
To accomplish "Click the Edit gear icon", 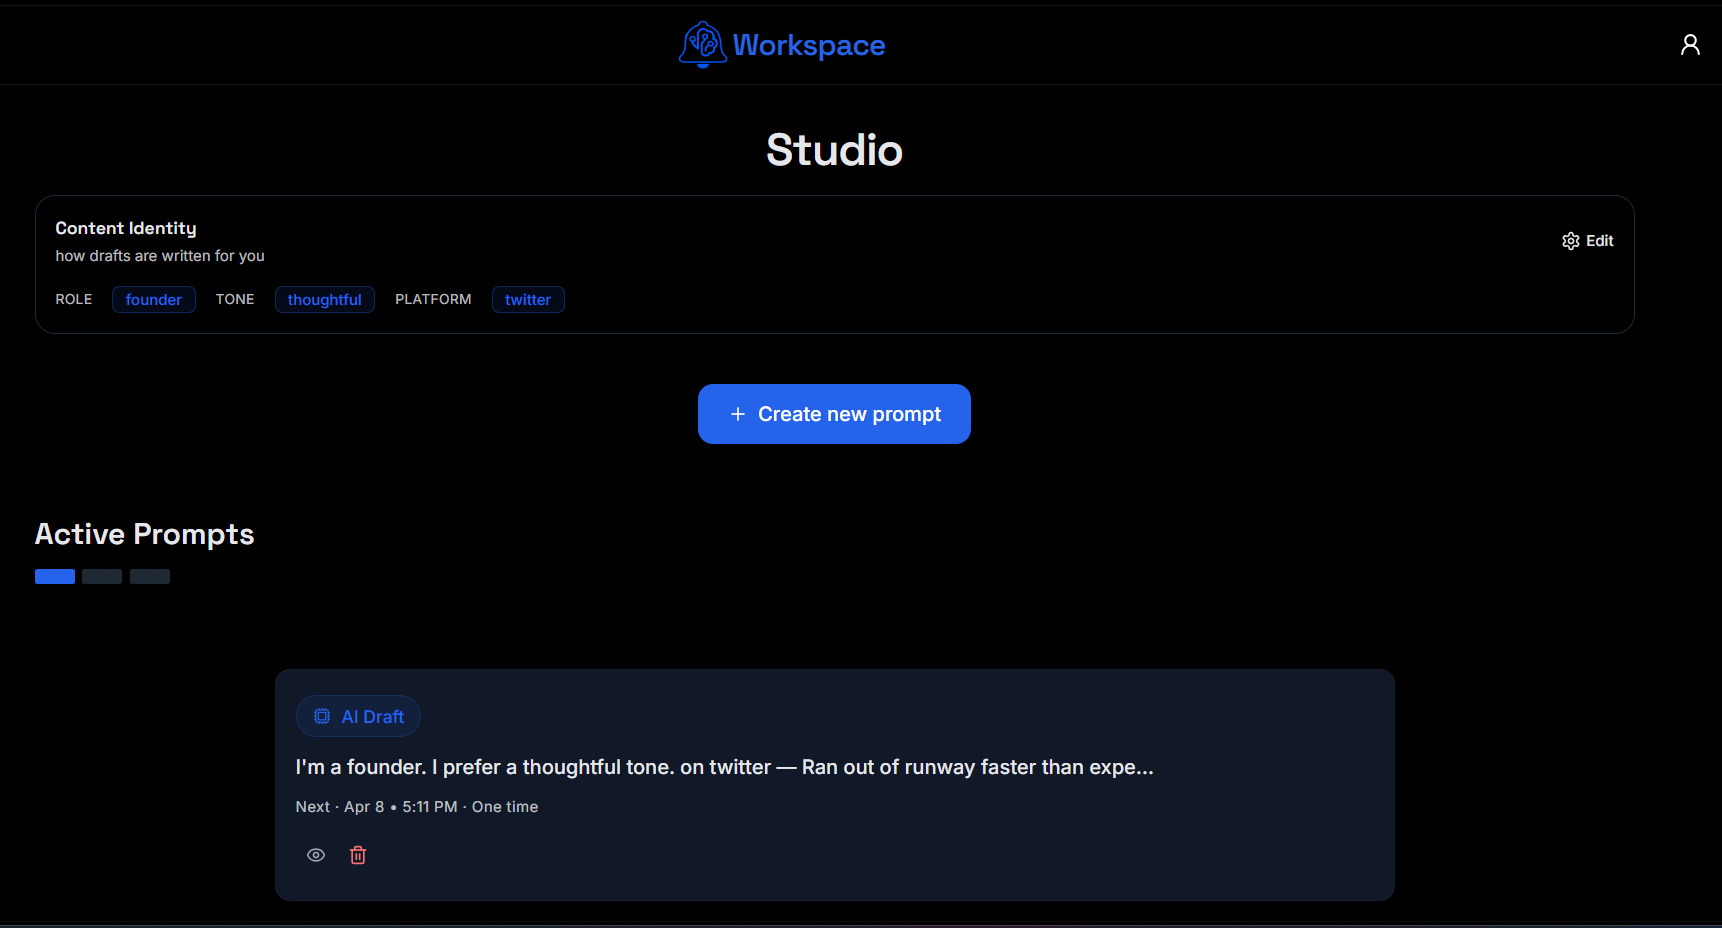I will click(1571, 241).
